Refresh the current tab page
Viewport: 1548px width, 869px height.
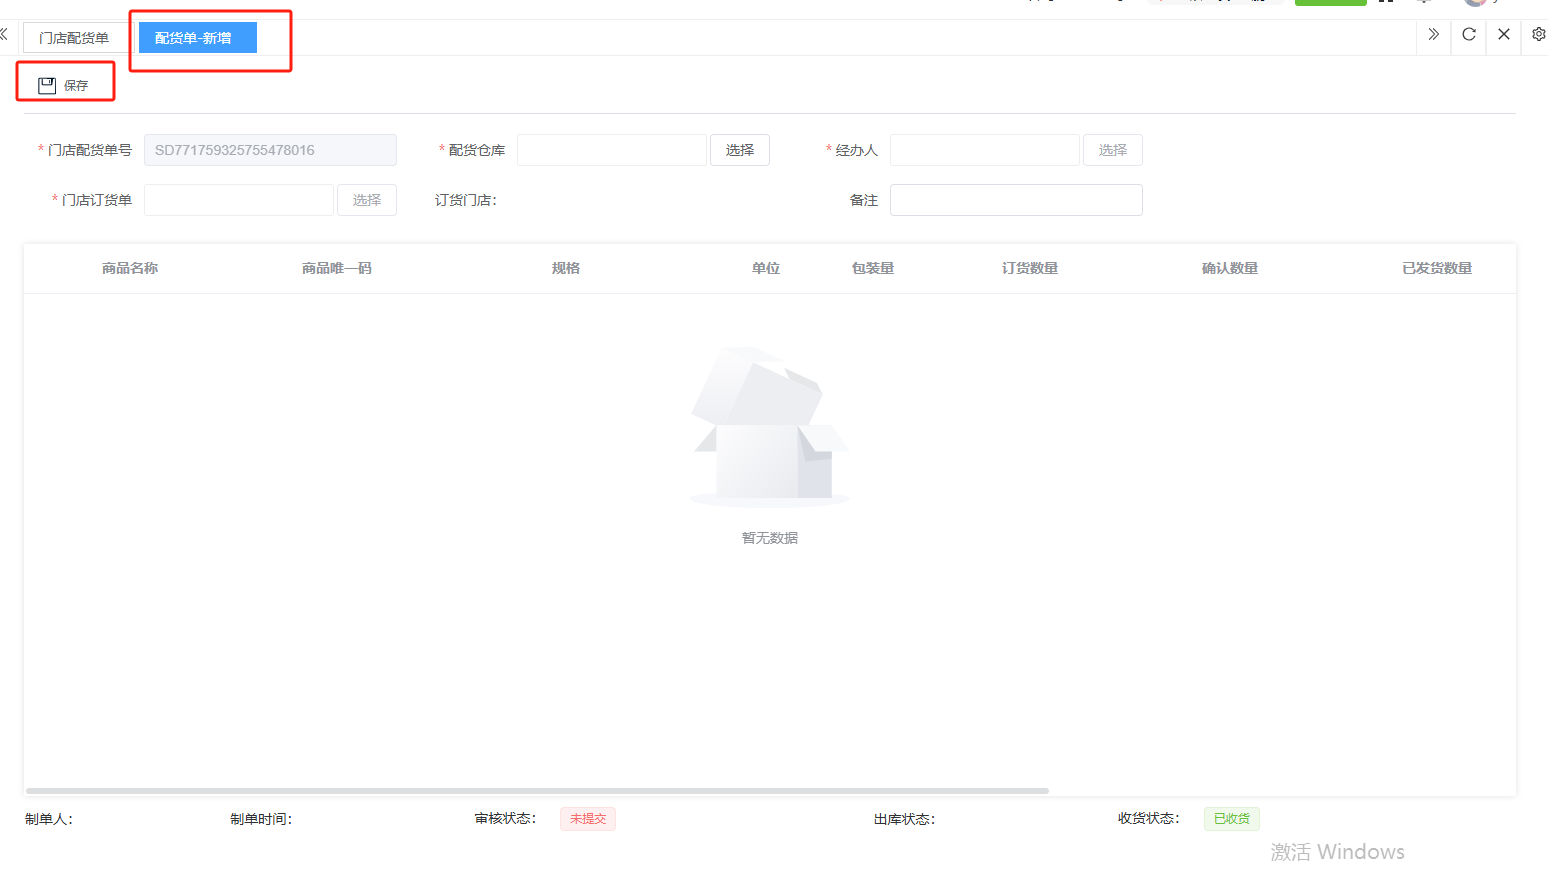[x=1469, y=35]
